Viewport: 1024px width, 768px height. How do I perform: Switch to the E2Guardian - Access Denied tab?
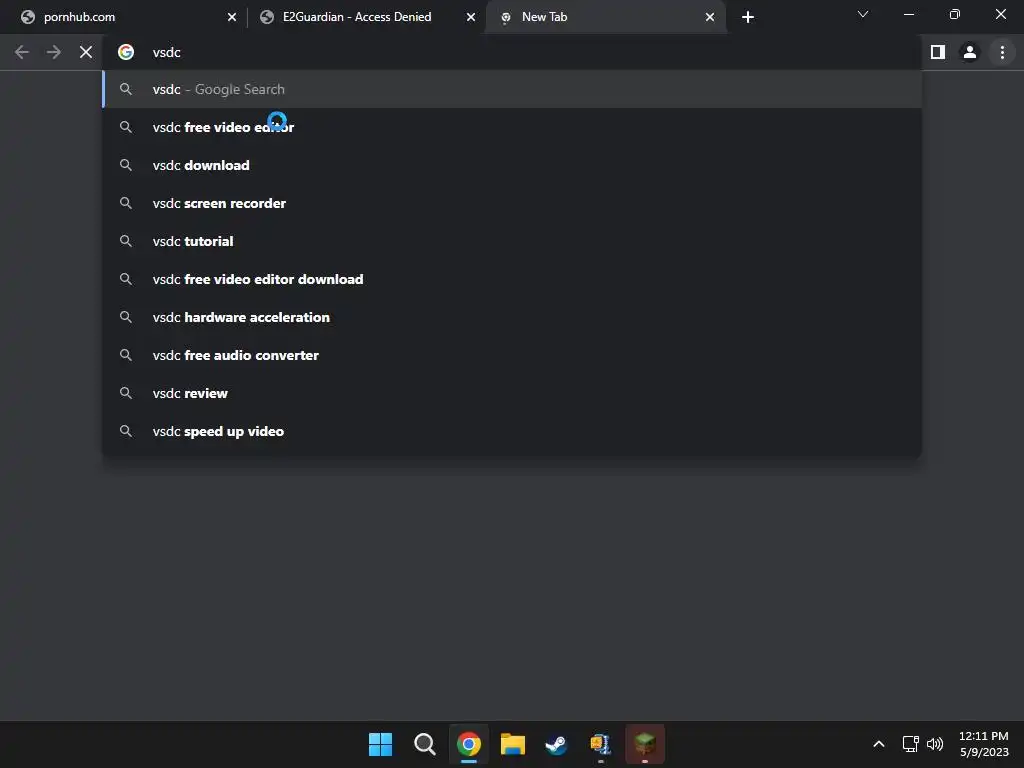(366, 17)
